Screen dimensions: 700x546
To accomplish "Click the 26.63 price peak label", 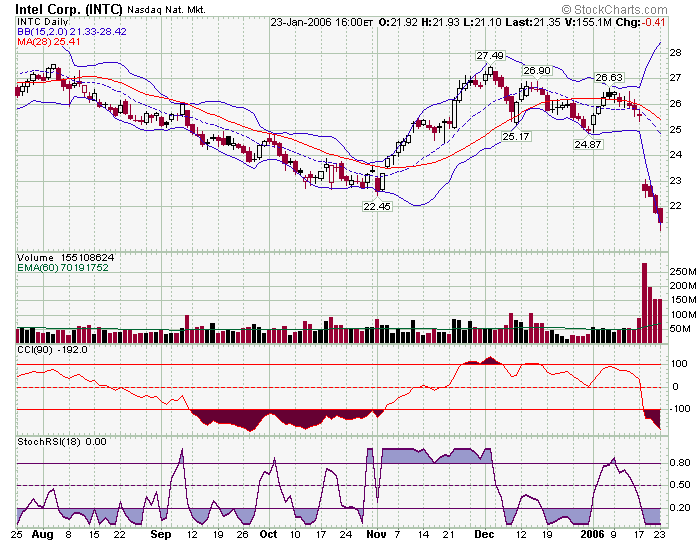I will coord(609,78).
